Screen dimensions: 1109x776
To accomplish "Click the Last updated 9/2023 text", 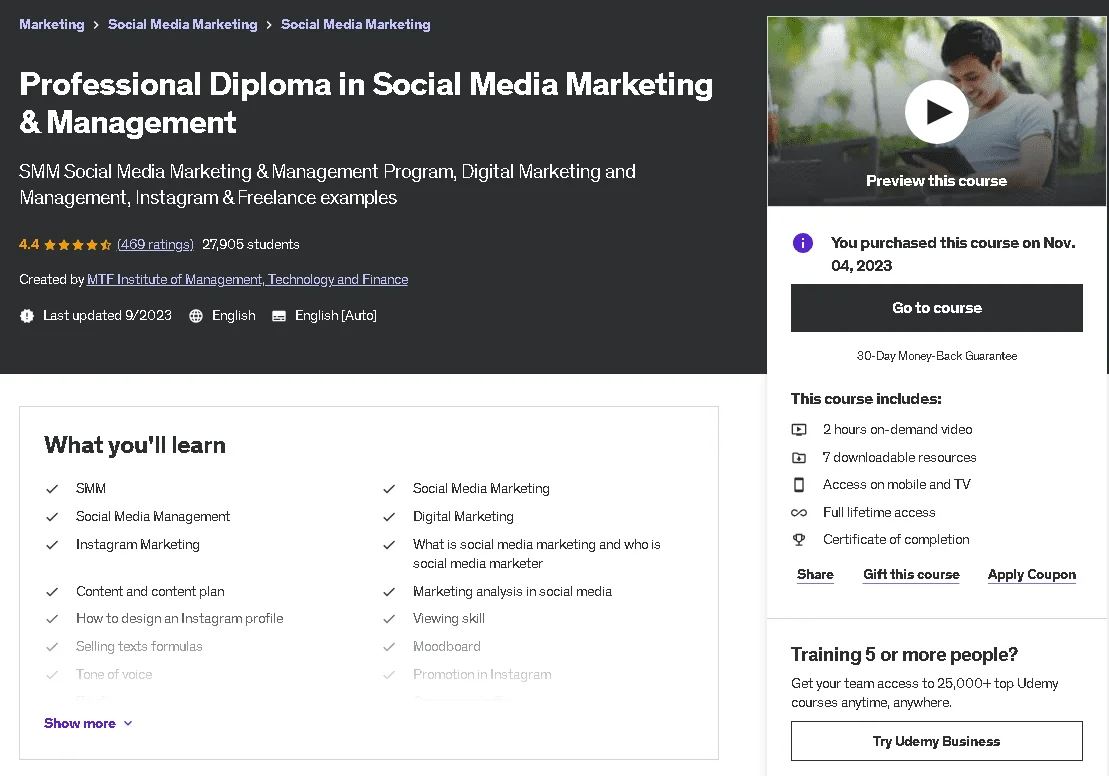I will coord(108,315).
